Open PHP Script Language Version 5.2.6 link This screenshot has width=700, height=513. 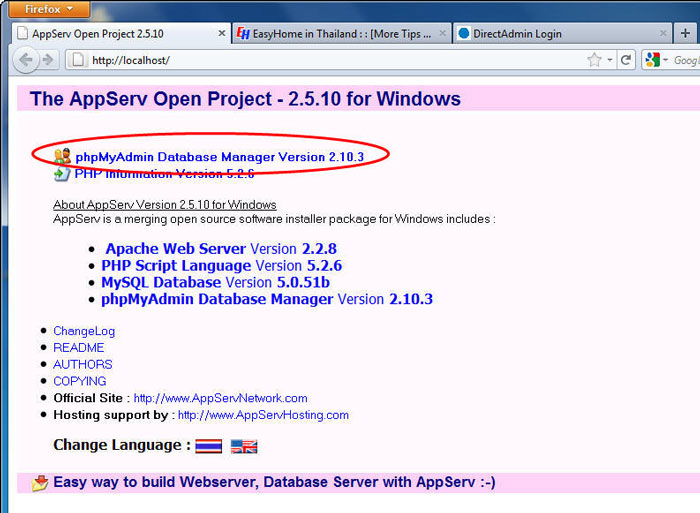point(221,266)
